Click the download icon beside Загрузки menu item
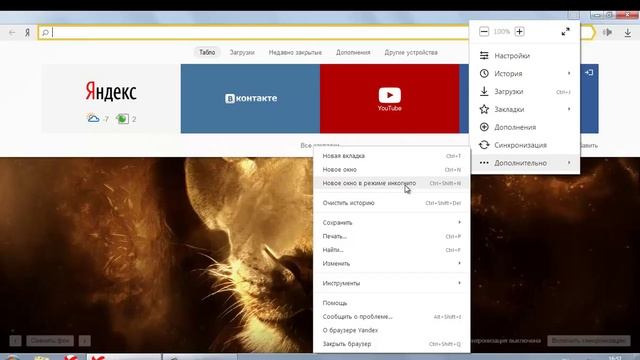Screen dimensions: 640x360 (484, 91)
